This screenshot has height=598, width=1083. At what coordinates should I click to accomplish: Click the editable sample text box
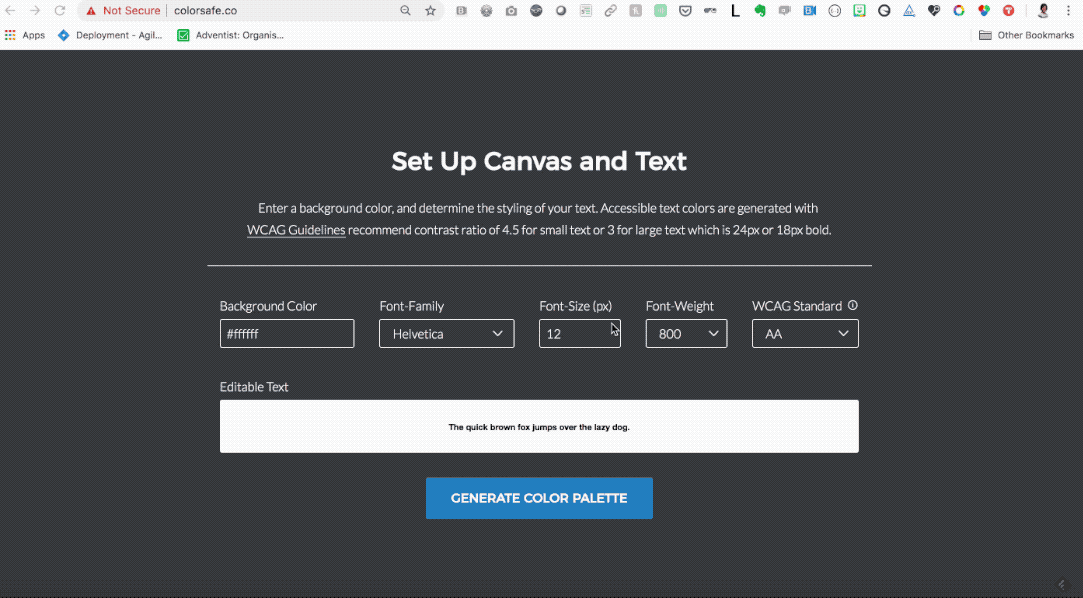tap(539, 427)
